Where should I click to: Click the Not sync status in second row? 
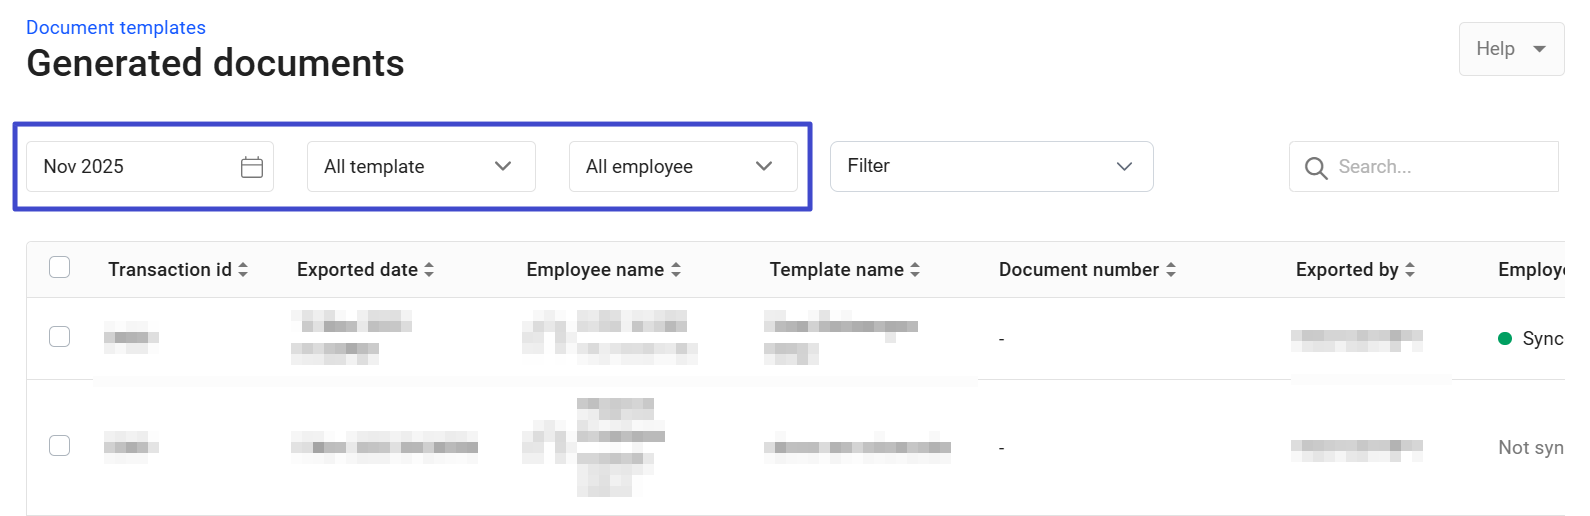click(x=1530, y=448)
